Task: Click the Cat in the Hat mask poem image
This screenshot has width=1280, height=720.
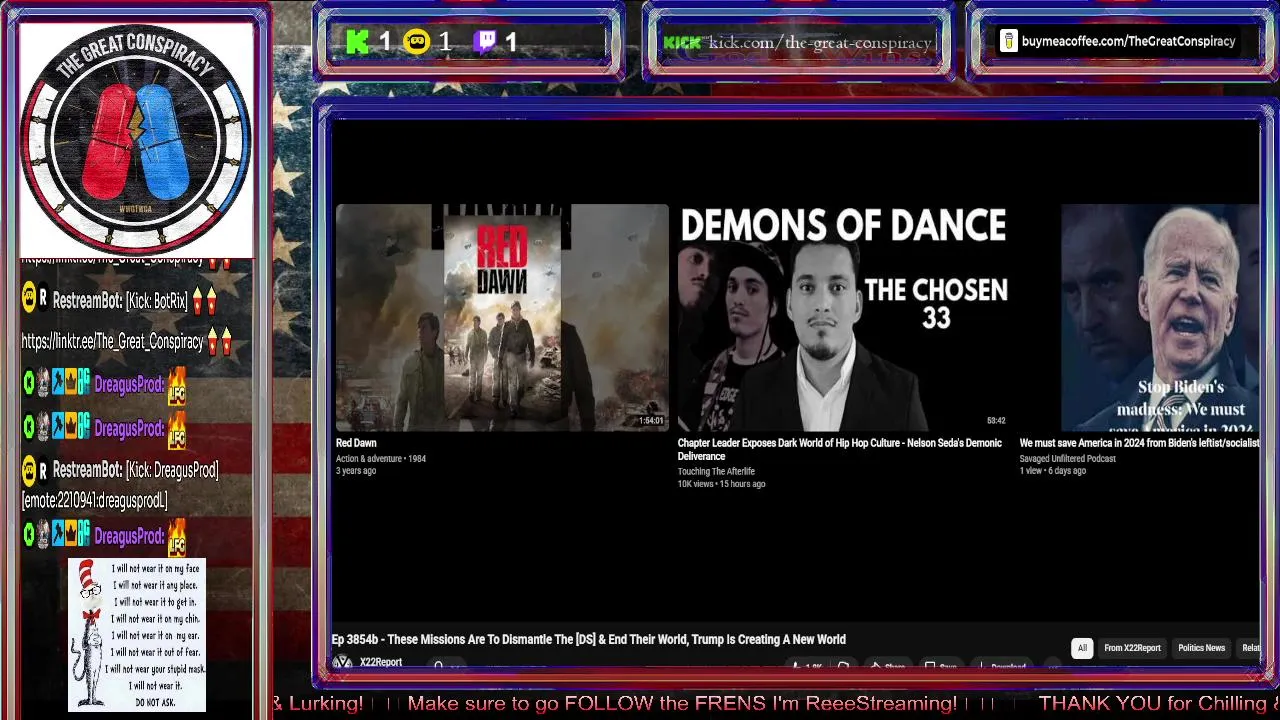Action: 137,635
